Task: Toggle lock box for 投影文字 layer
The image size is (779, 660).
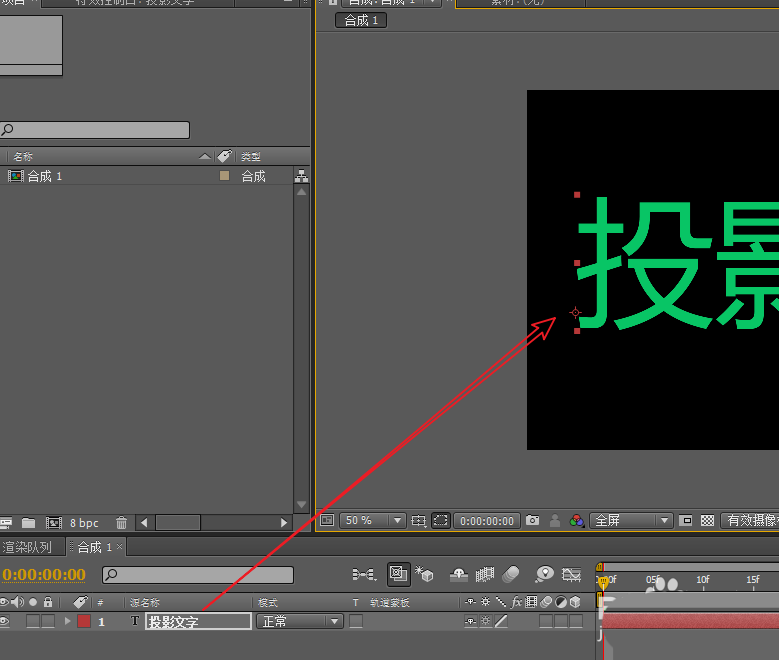Action: (x=48, y=621)
